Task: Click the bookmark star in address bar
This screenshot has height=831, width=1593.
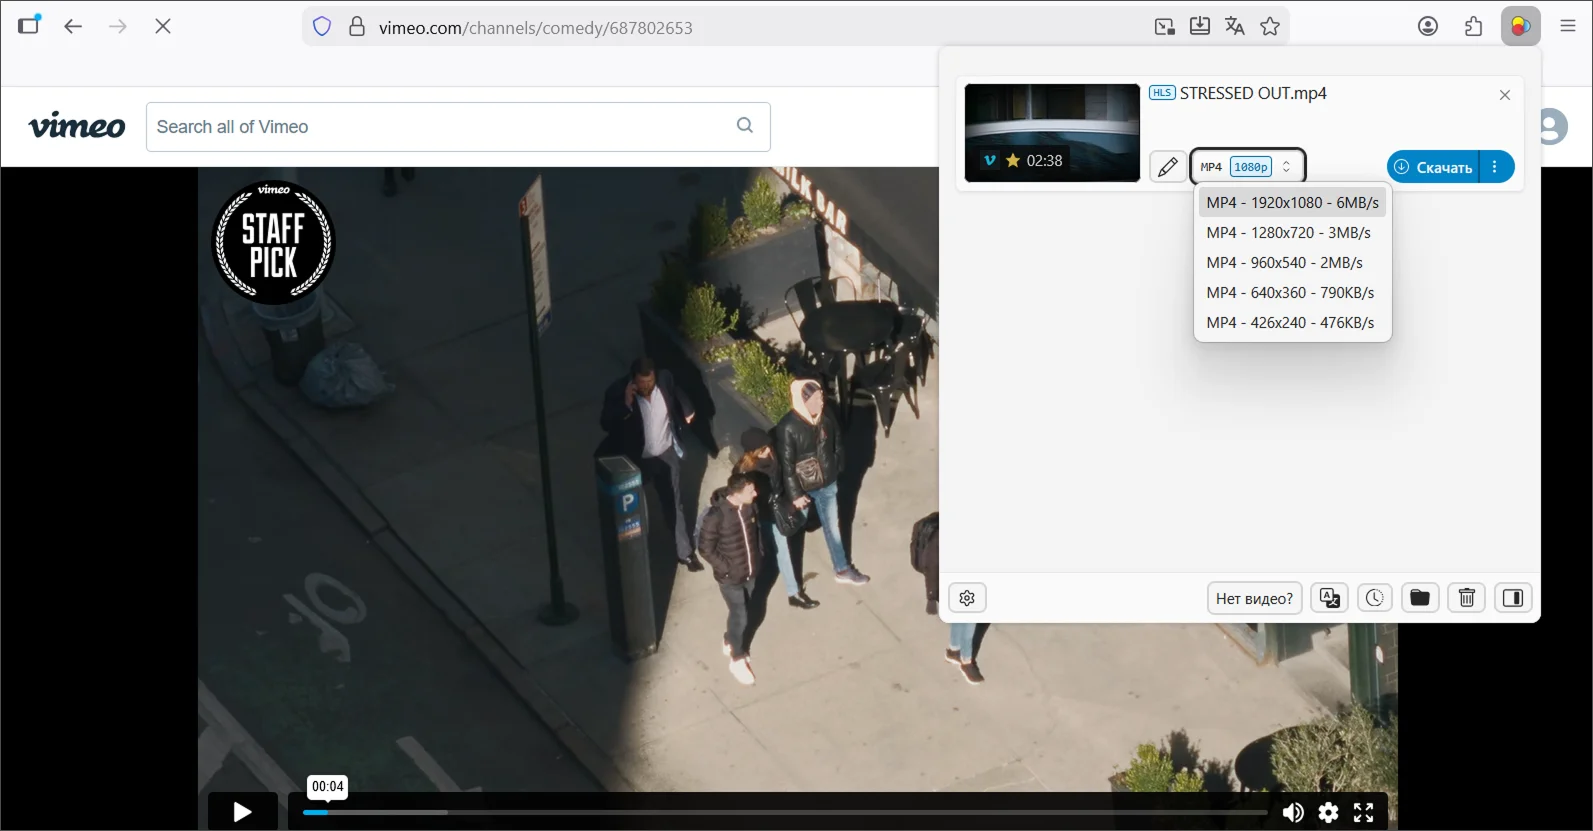Action: click(x=1270, y=27)
